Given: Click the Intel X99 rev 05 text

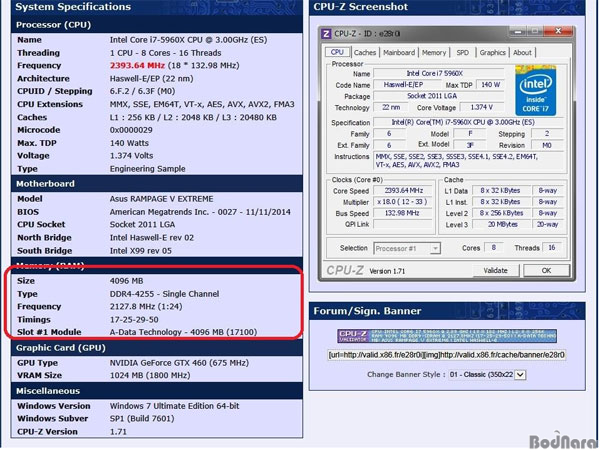Looking at the screenshot, I should [141, 251].
